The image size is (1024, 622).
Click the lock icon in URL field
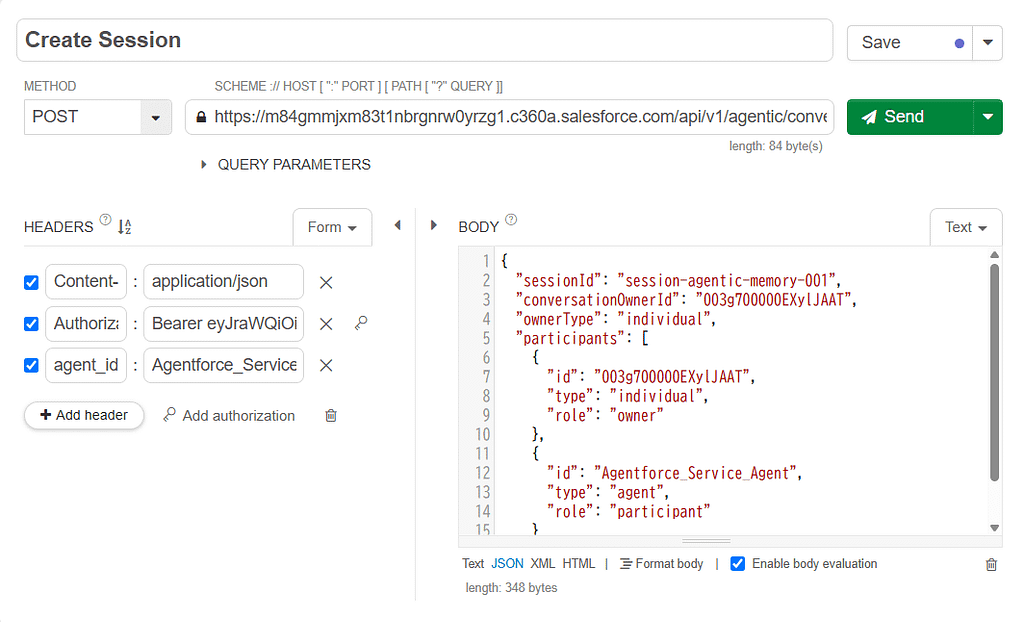click(x=201, y=117)
